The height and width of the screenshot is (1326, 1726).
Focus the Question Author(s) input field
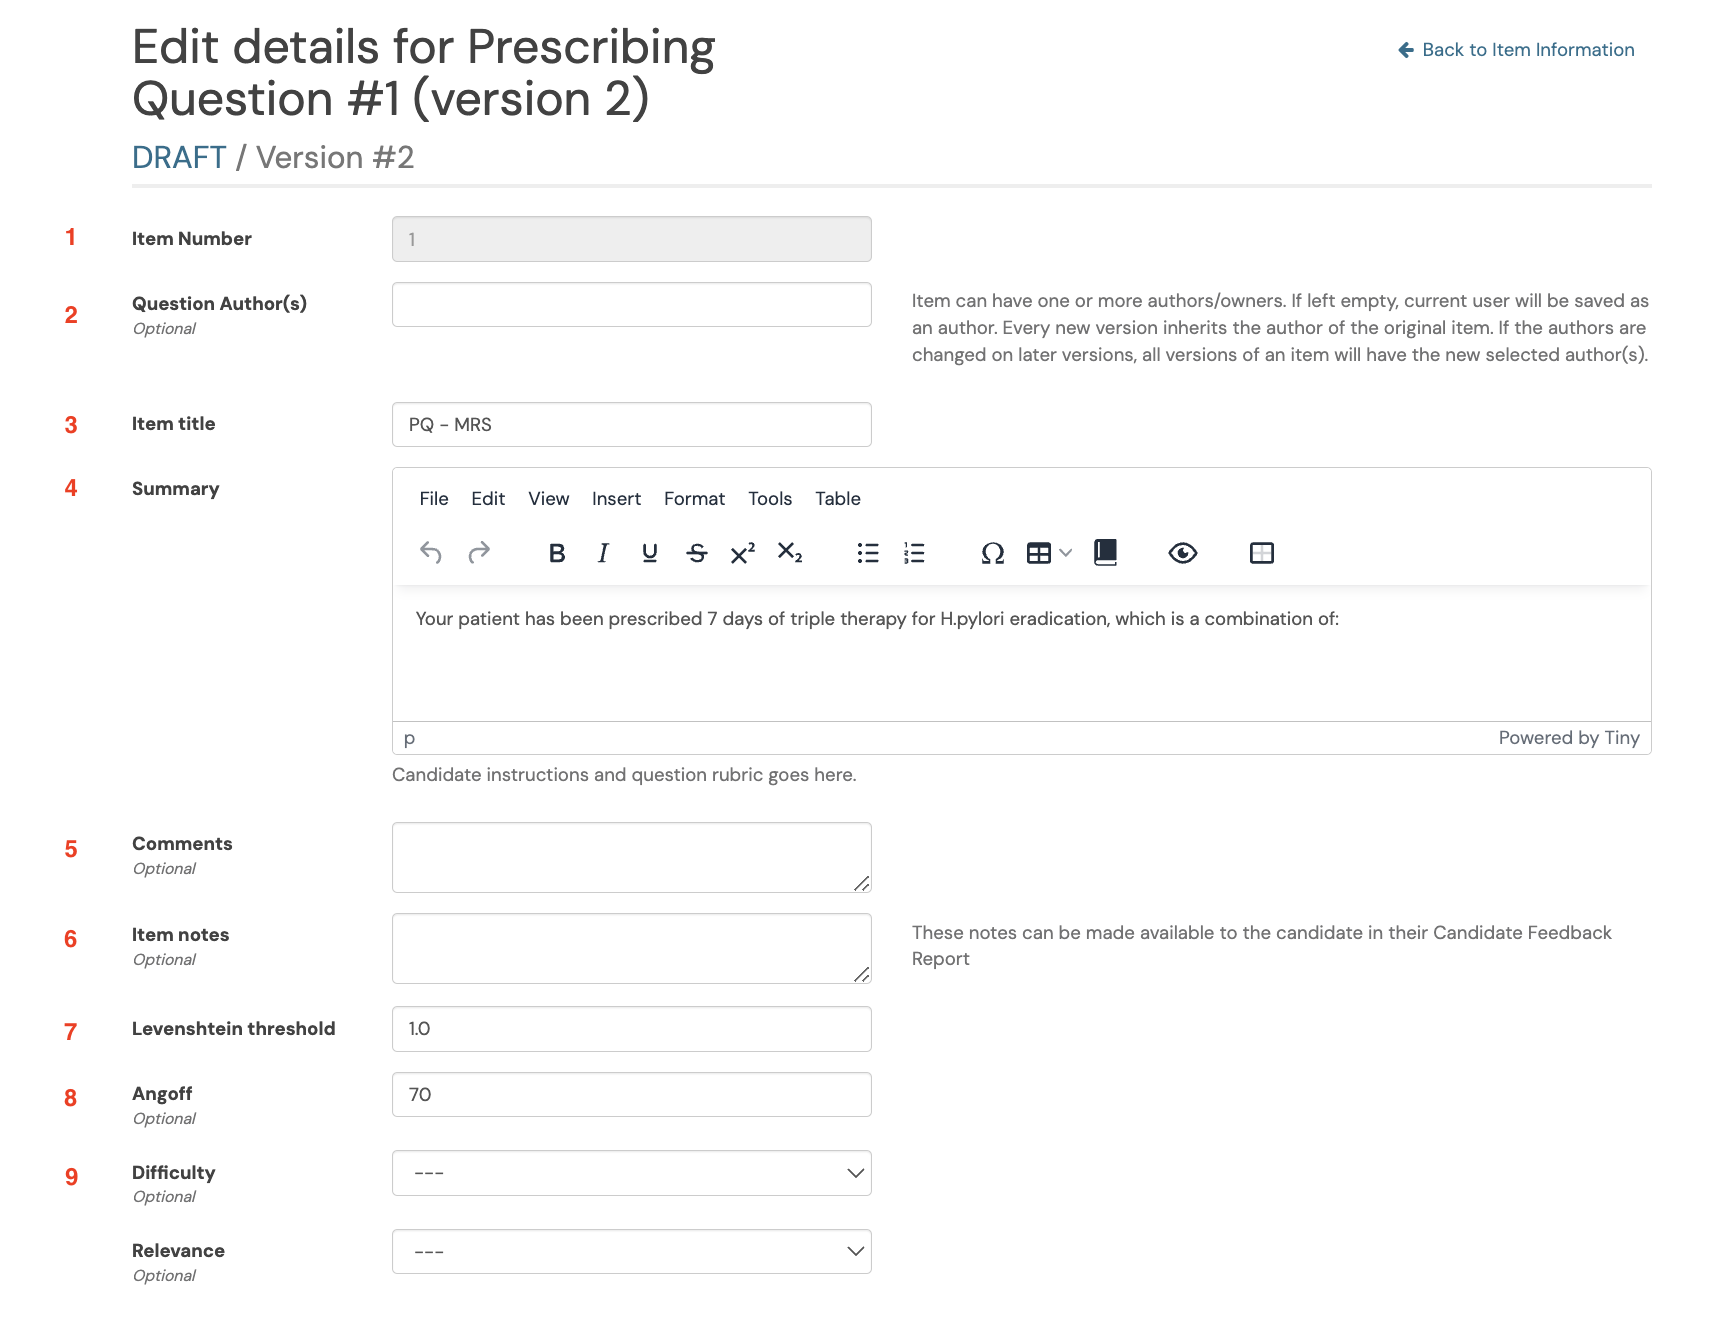coord(632,305)
